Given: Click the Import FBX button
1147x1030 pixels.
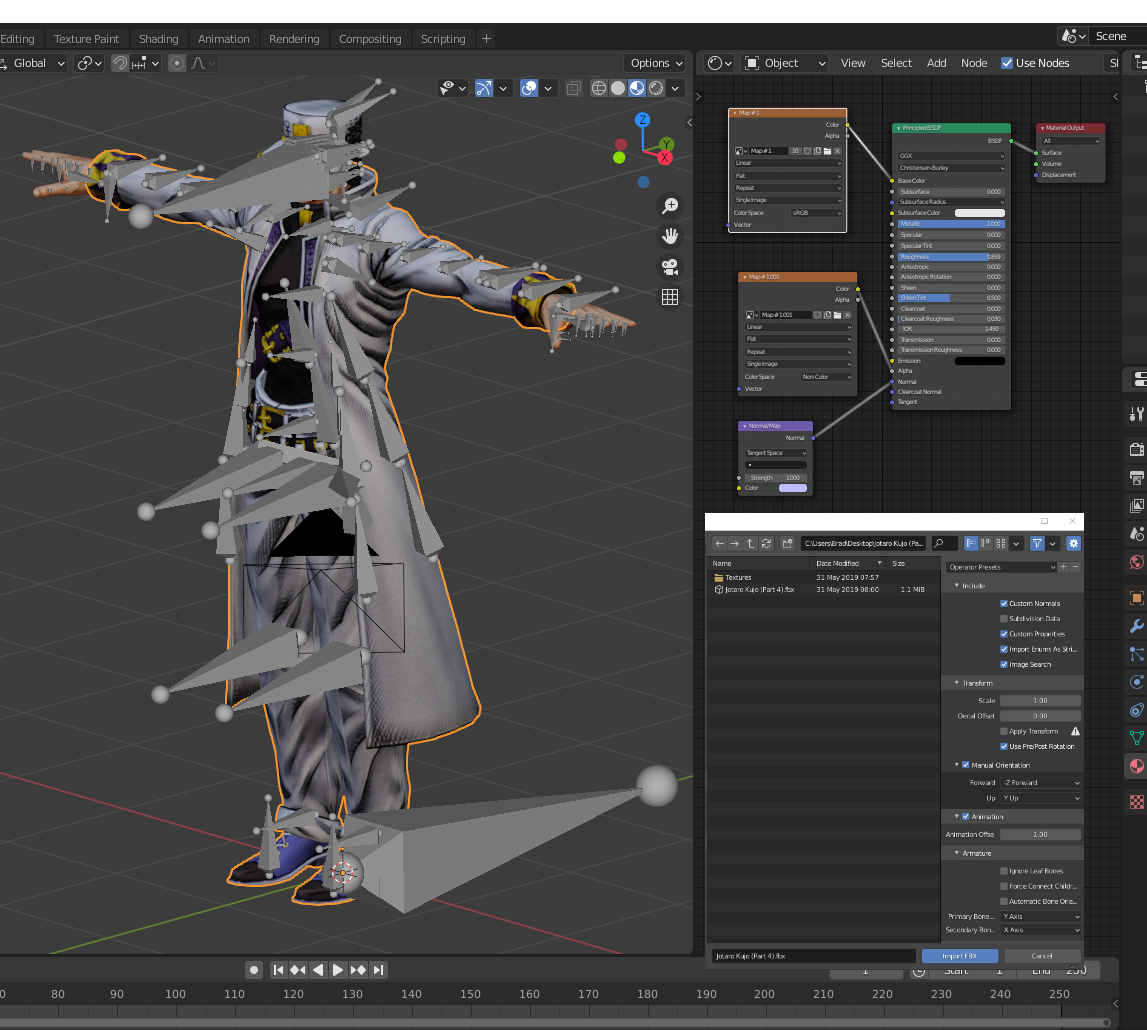Looking at the screenshot, I should tap(959, 956).
